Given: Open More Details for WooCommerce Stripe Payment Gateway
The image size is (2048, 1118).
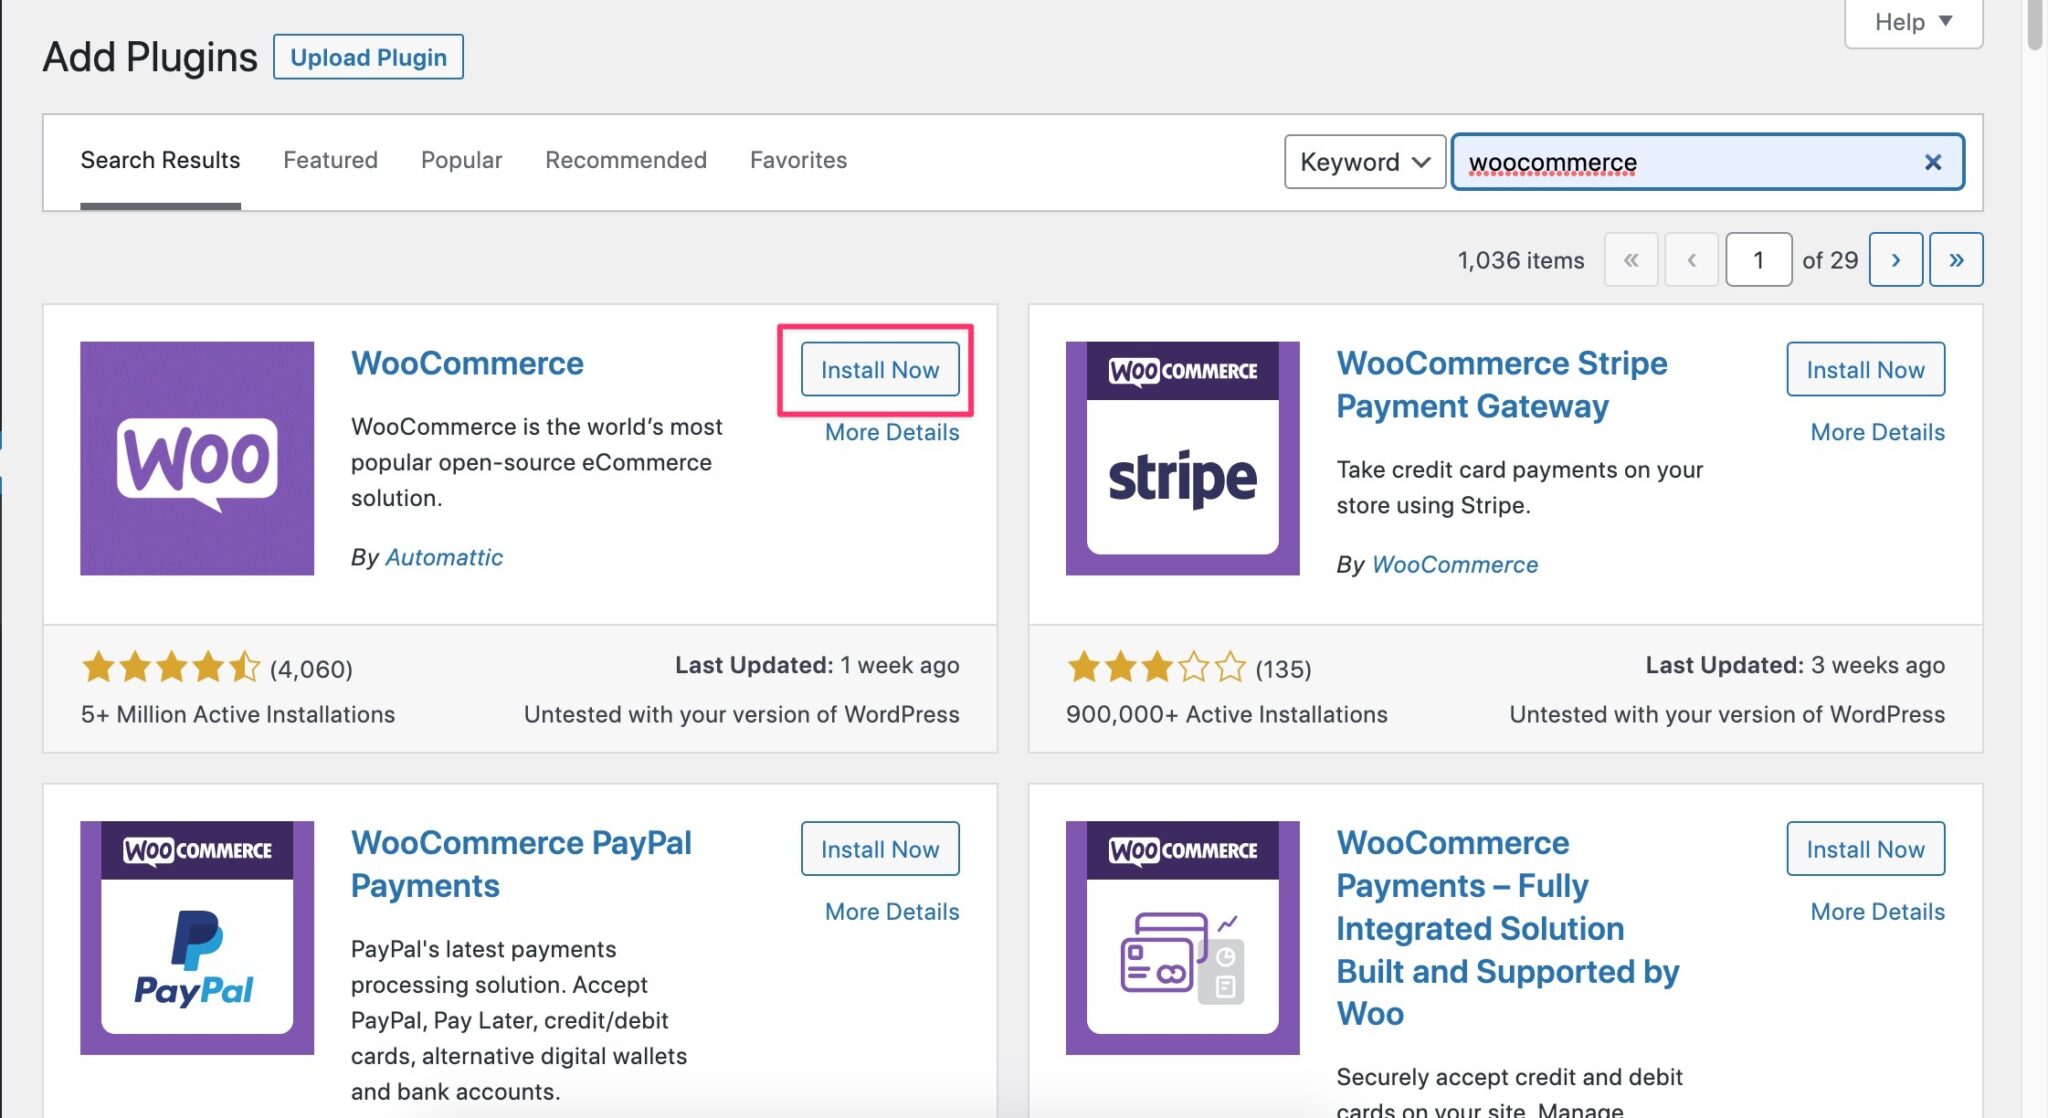Looking at the screenshot, I should tap(1876, 432).
